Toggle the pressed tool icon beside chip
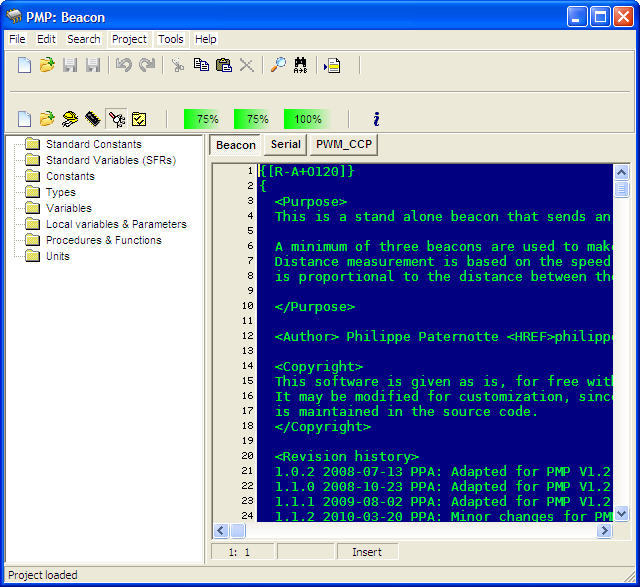The width and height of the screenshot is (640, 587). pos(116,119)
